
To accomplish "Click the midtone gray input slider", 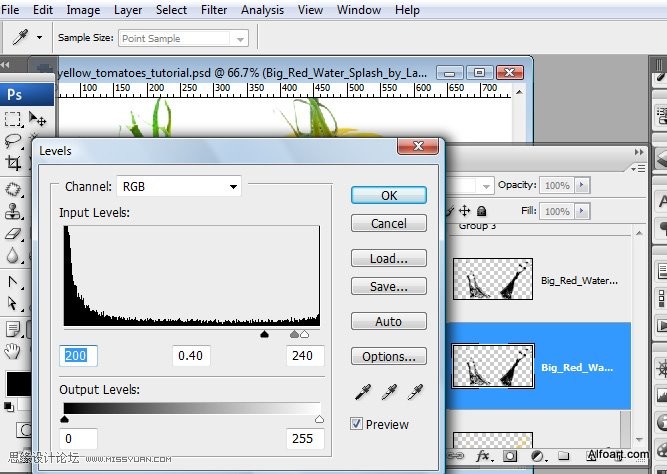I will tap(294, 334).
